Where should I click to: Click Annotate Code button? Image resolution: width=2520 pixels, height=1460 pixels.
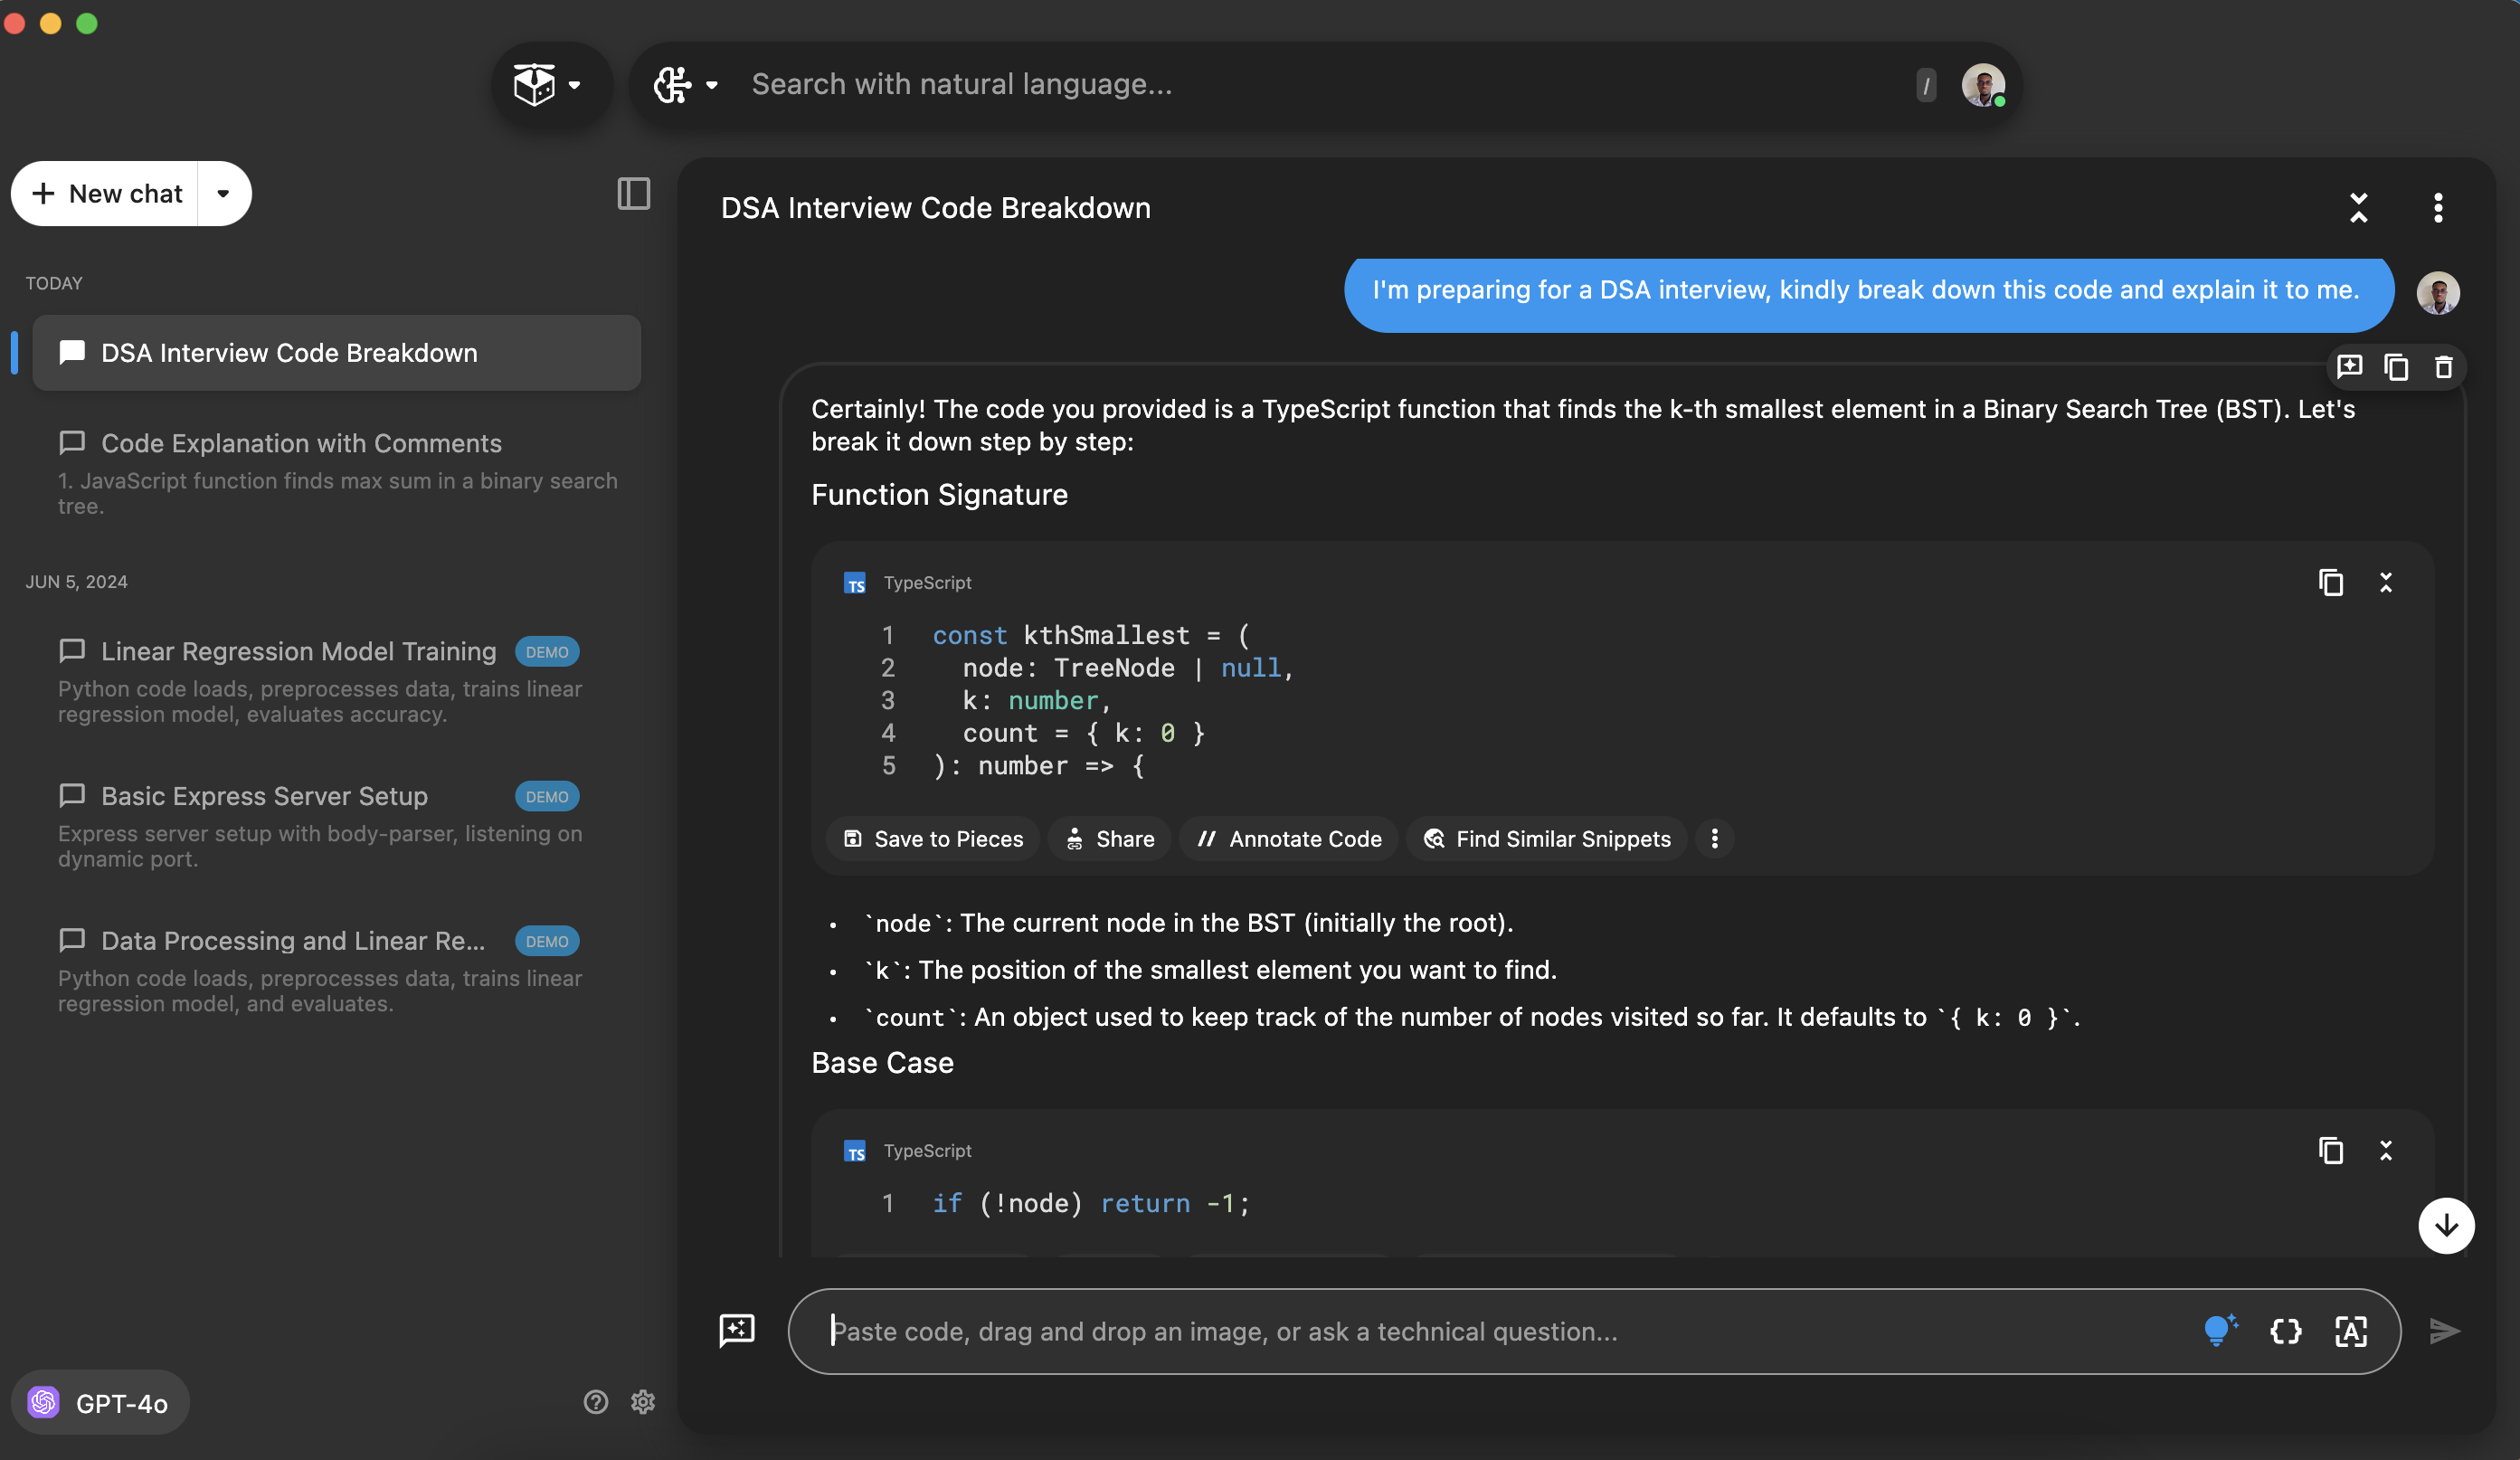coord(1289,839)
